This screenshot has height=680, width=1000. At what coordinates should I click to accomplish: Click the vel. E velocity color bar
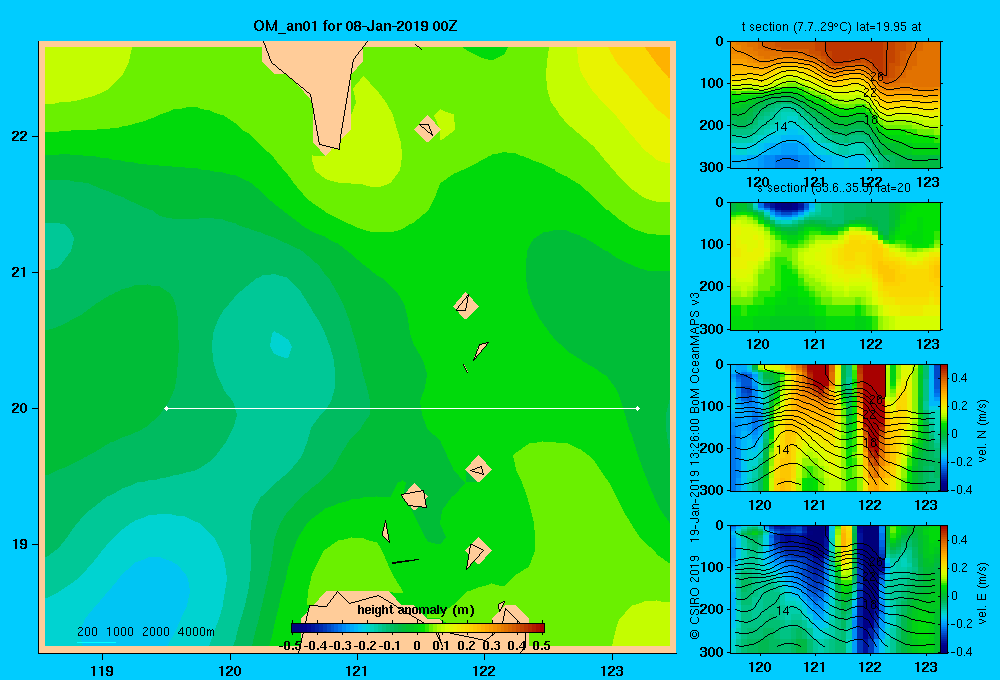point(944,589)
